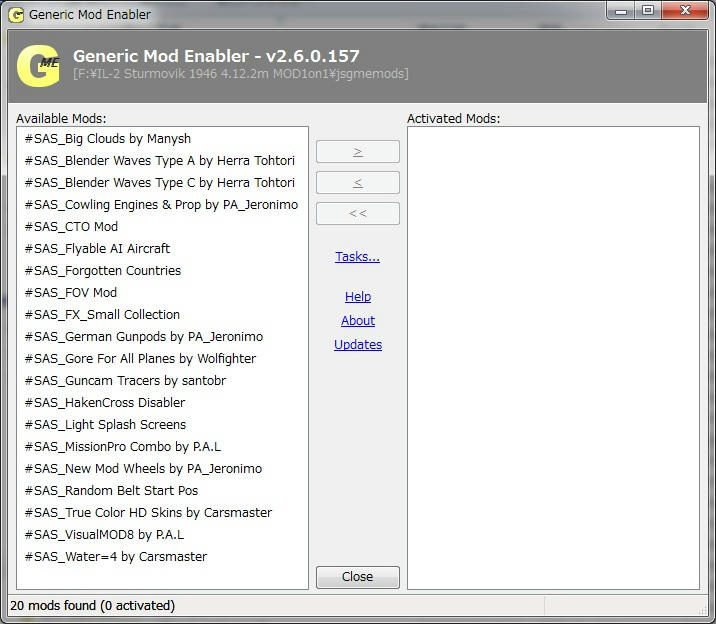Check for Updates link
This screenshot has height=624, width=716.
point(358,345)
